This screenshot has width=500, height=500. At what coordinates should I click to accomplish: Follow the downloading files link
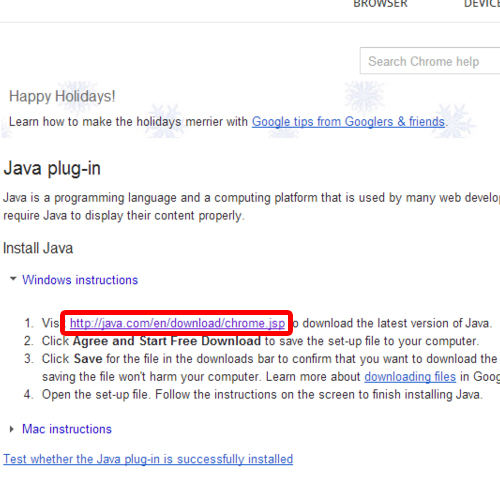coord(410,377)
